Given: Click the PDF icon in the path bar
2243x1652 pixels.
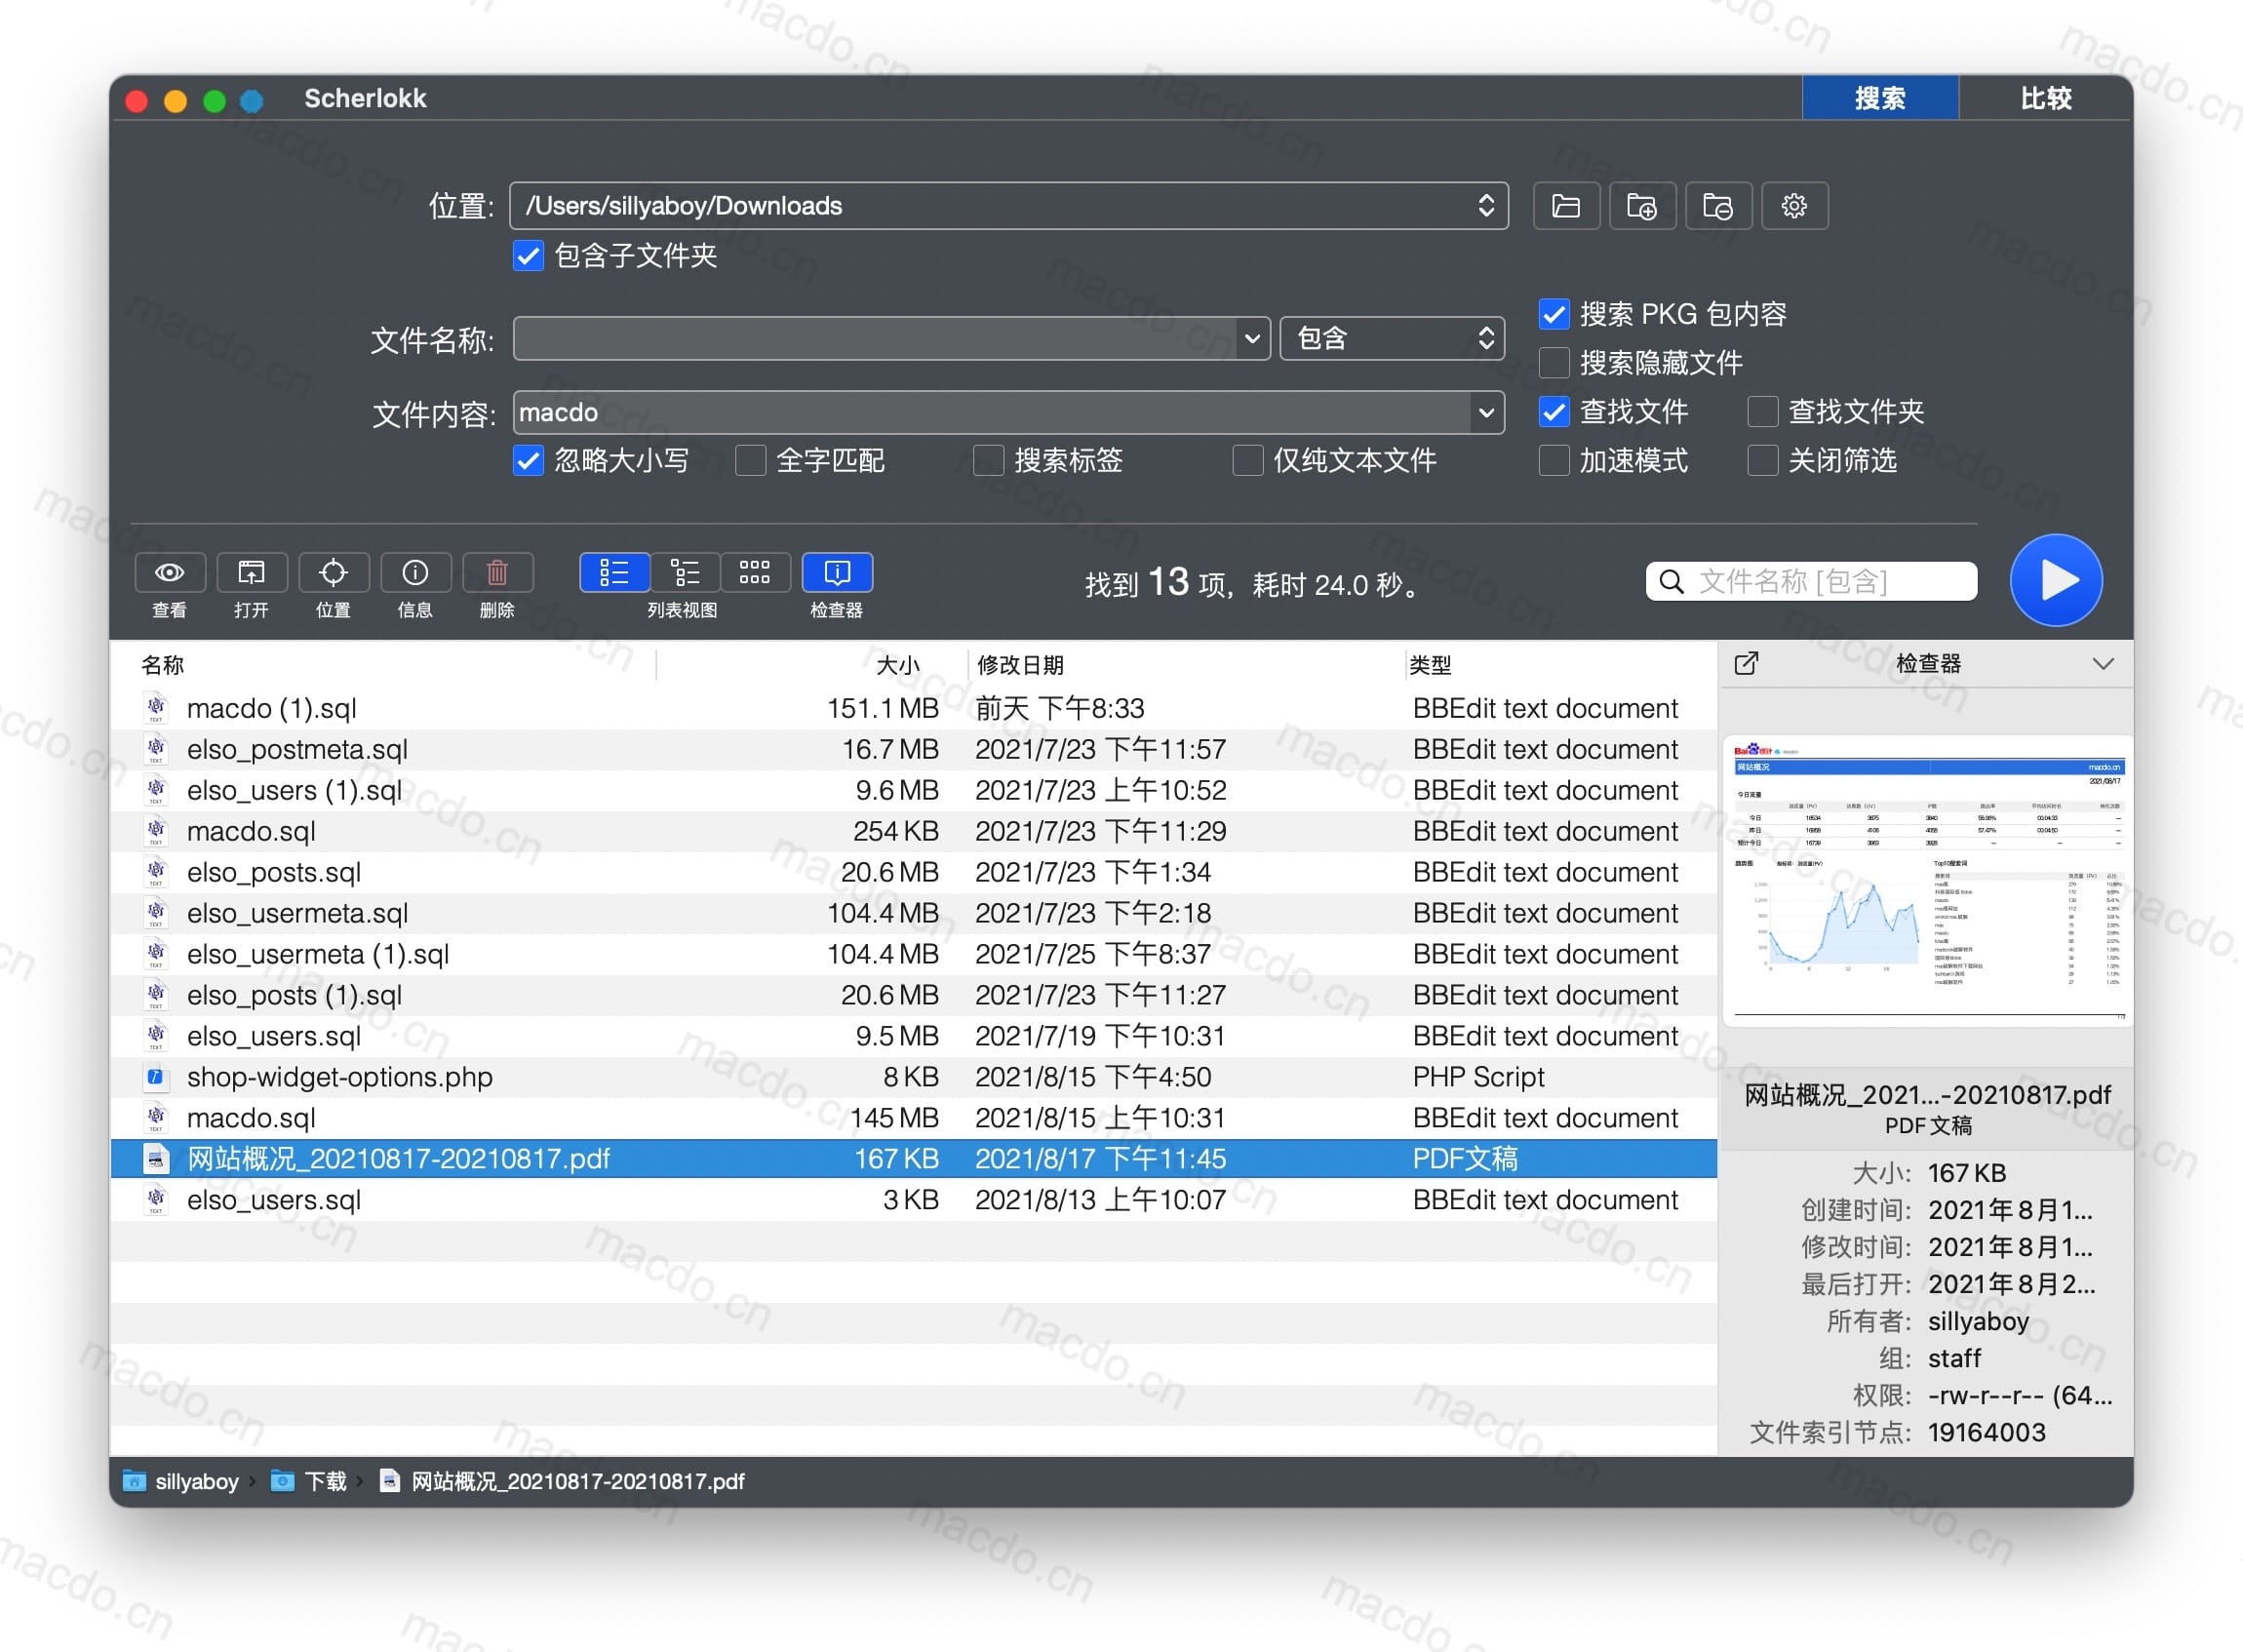Looking at the screenshot, I should (x=390, y=1481).
